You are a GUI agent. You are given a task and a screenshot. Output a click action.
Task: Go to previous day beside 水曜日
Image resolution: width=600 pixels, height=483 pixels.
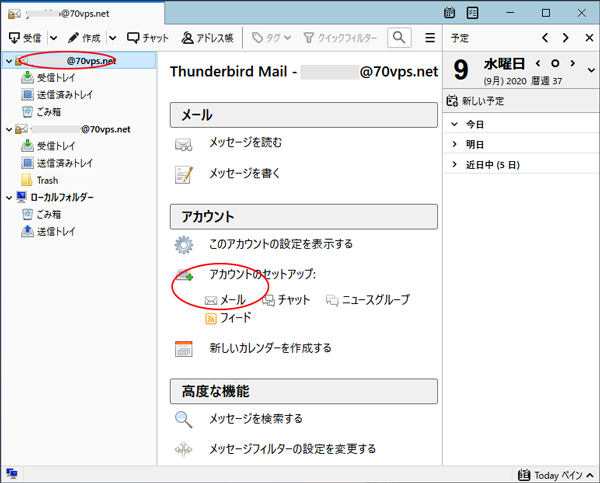pyautogui.click(x=538, y=63)
